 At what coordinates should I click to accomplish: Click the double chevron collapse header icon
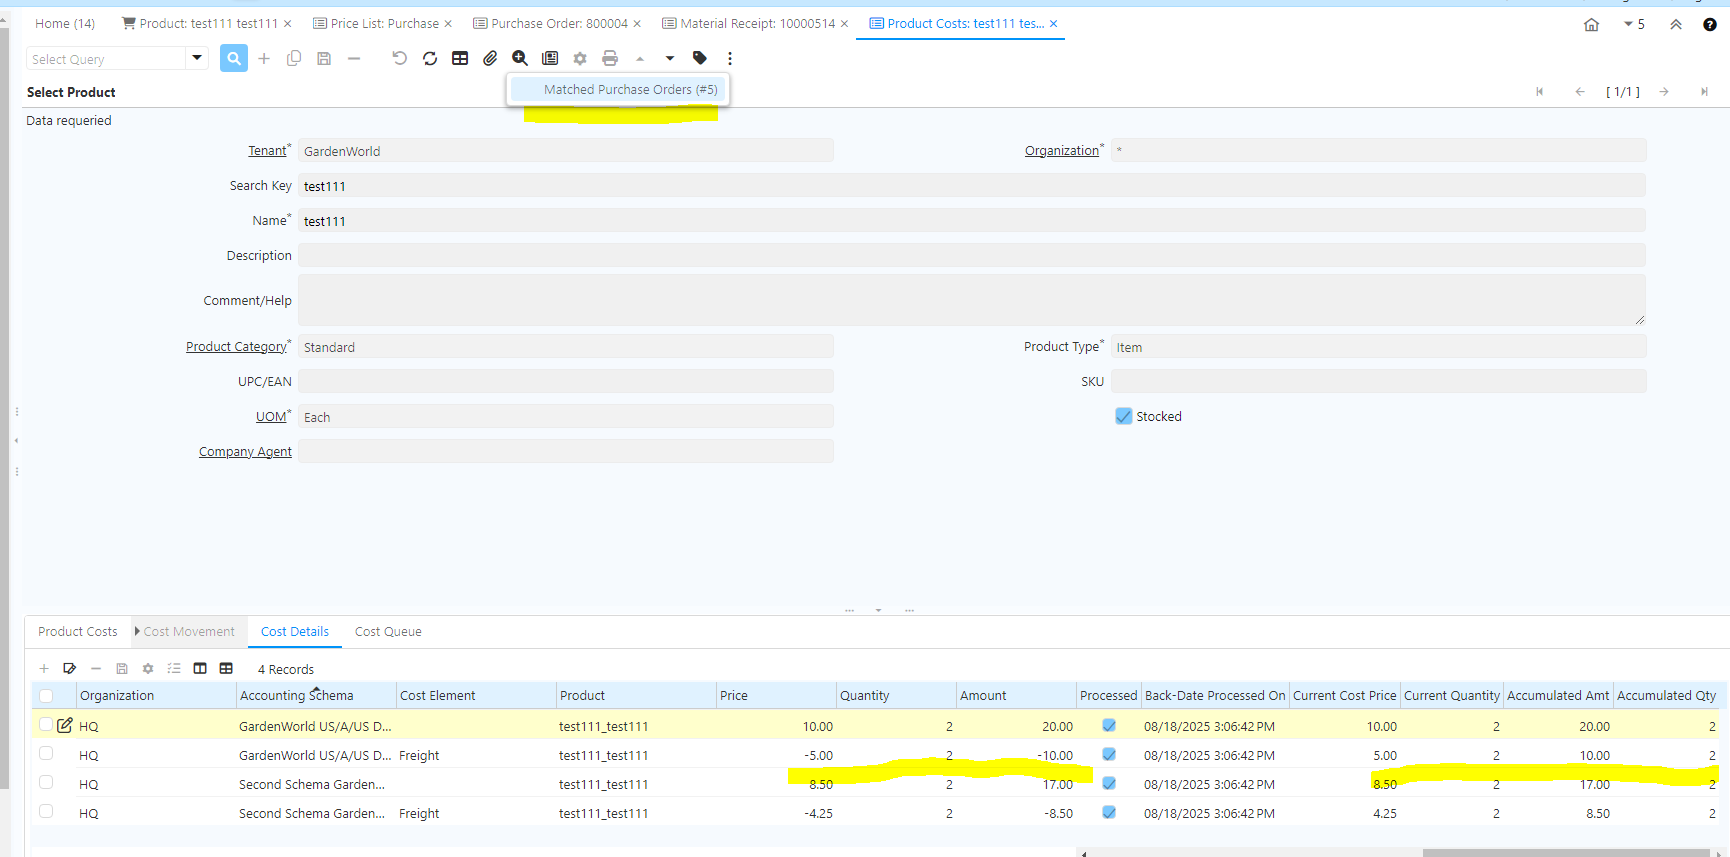pos(1676,25)
